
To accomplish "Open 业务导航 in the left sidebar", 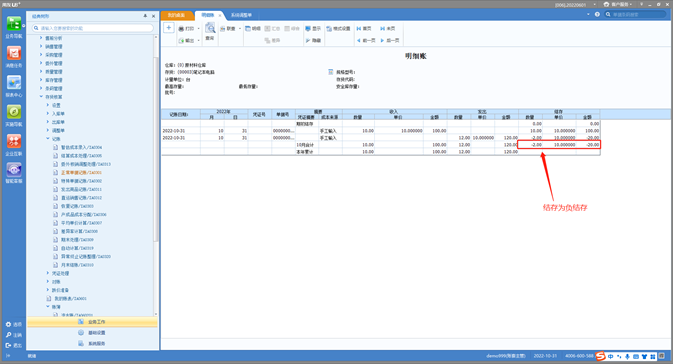I will point(14,27).
